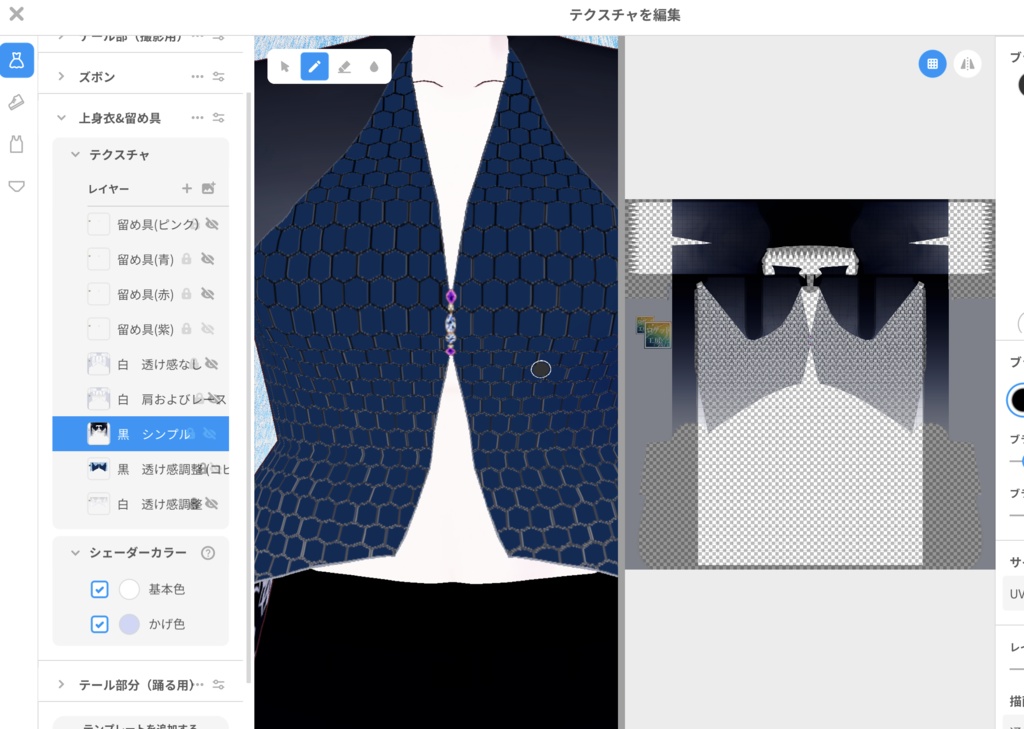Click the レイヤー header label

(x=108, y=189)
